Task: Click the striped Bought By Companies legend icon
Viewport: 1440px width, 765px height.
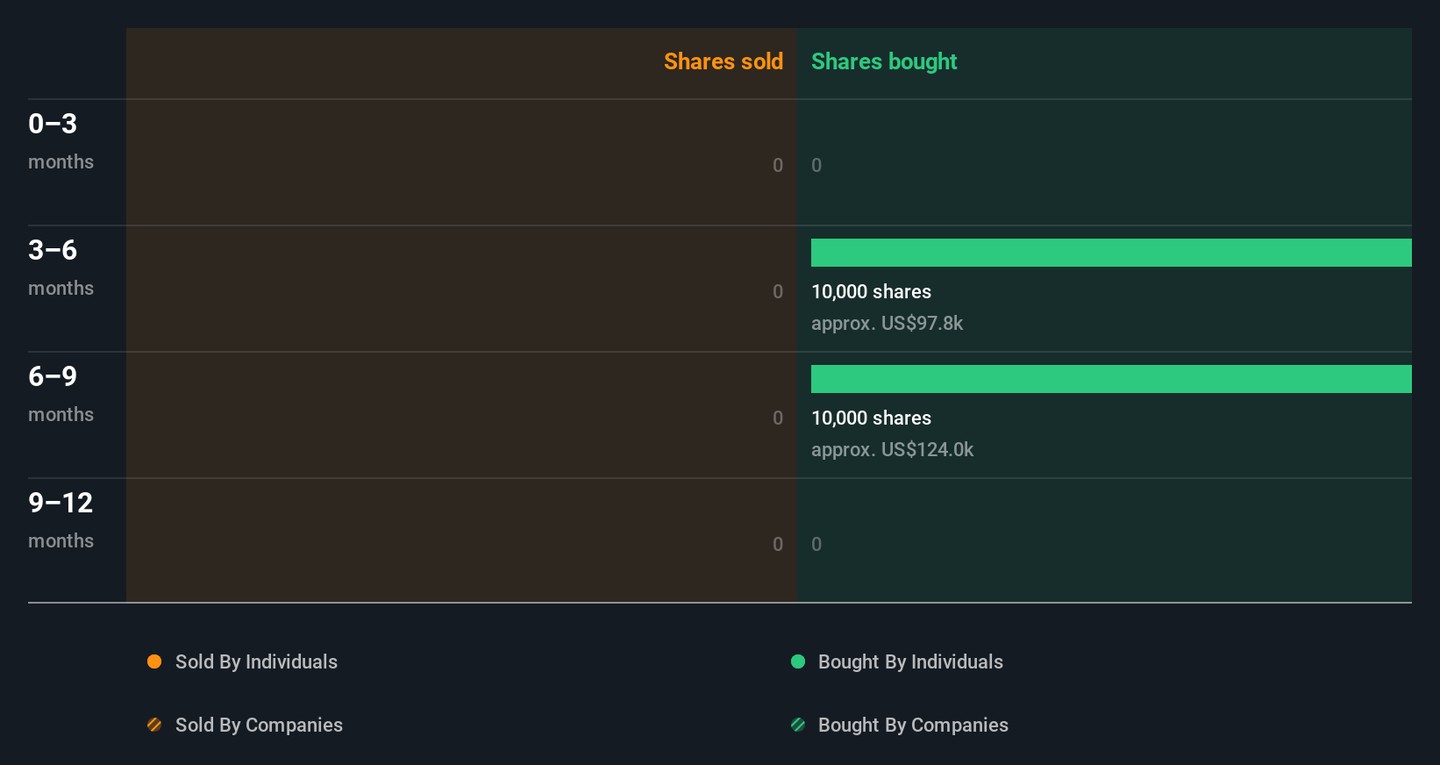Action: coord(798,725)
